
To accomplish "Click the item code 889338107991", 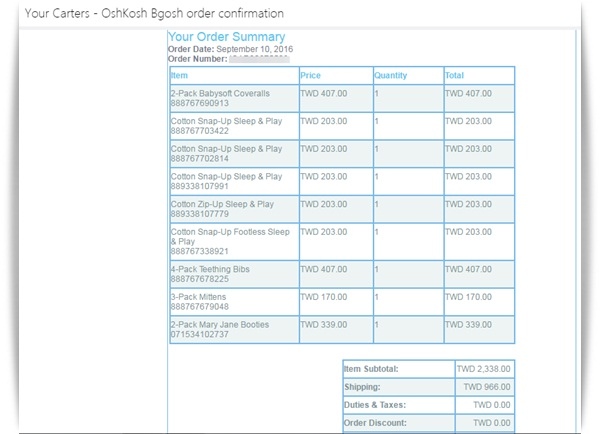I will [199, 186].
